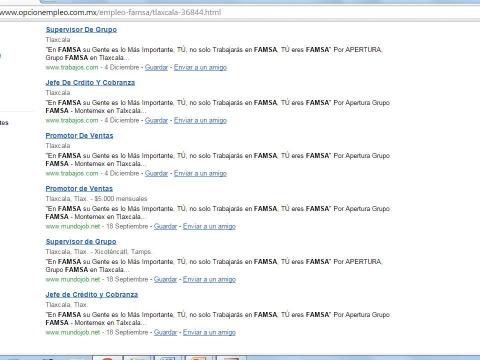This screenshot has width=480, height=360.
Task: Save the Jefe De Crdito Y Cobranza job
Action: [x=156, y=120]
